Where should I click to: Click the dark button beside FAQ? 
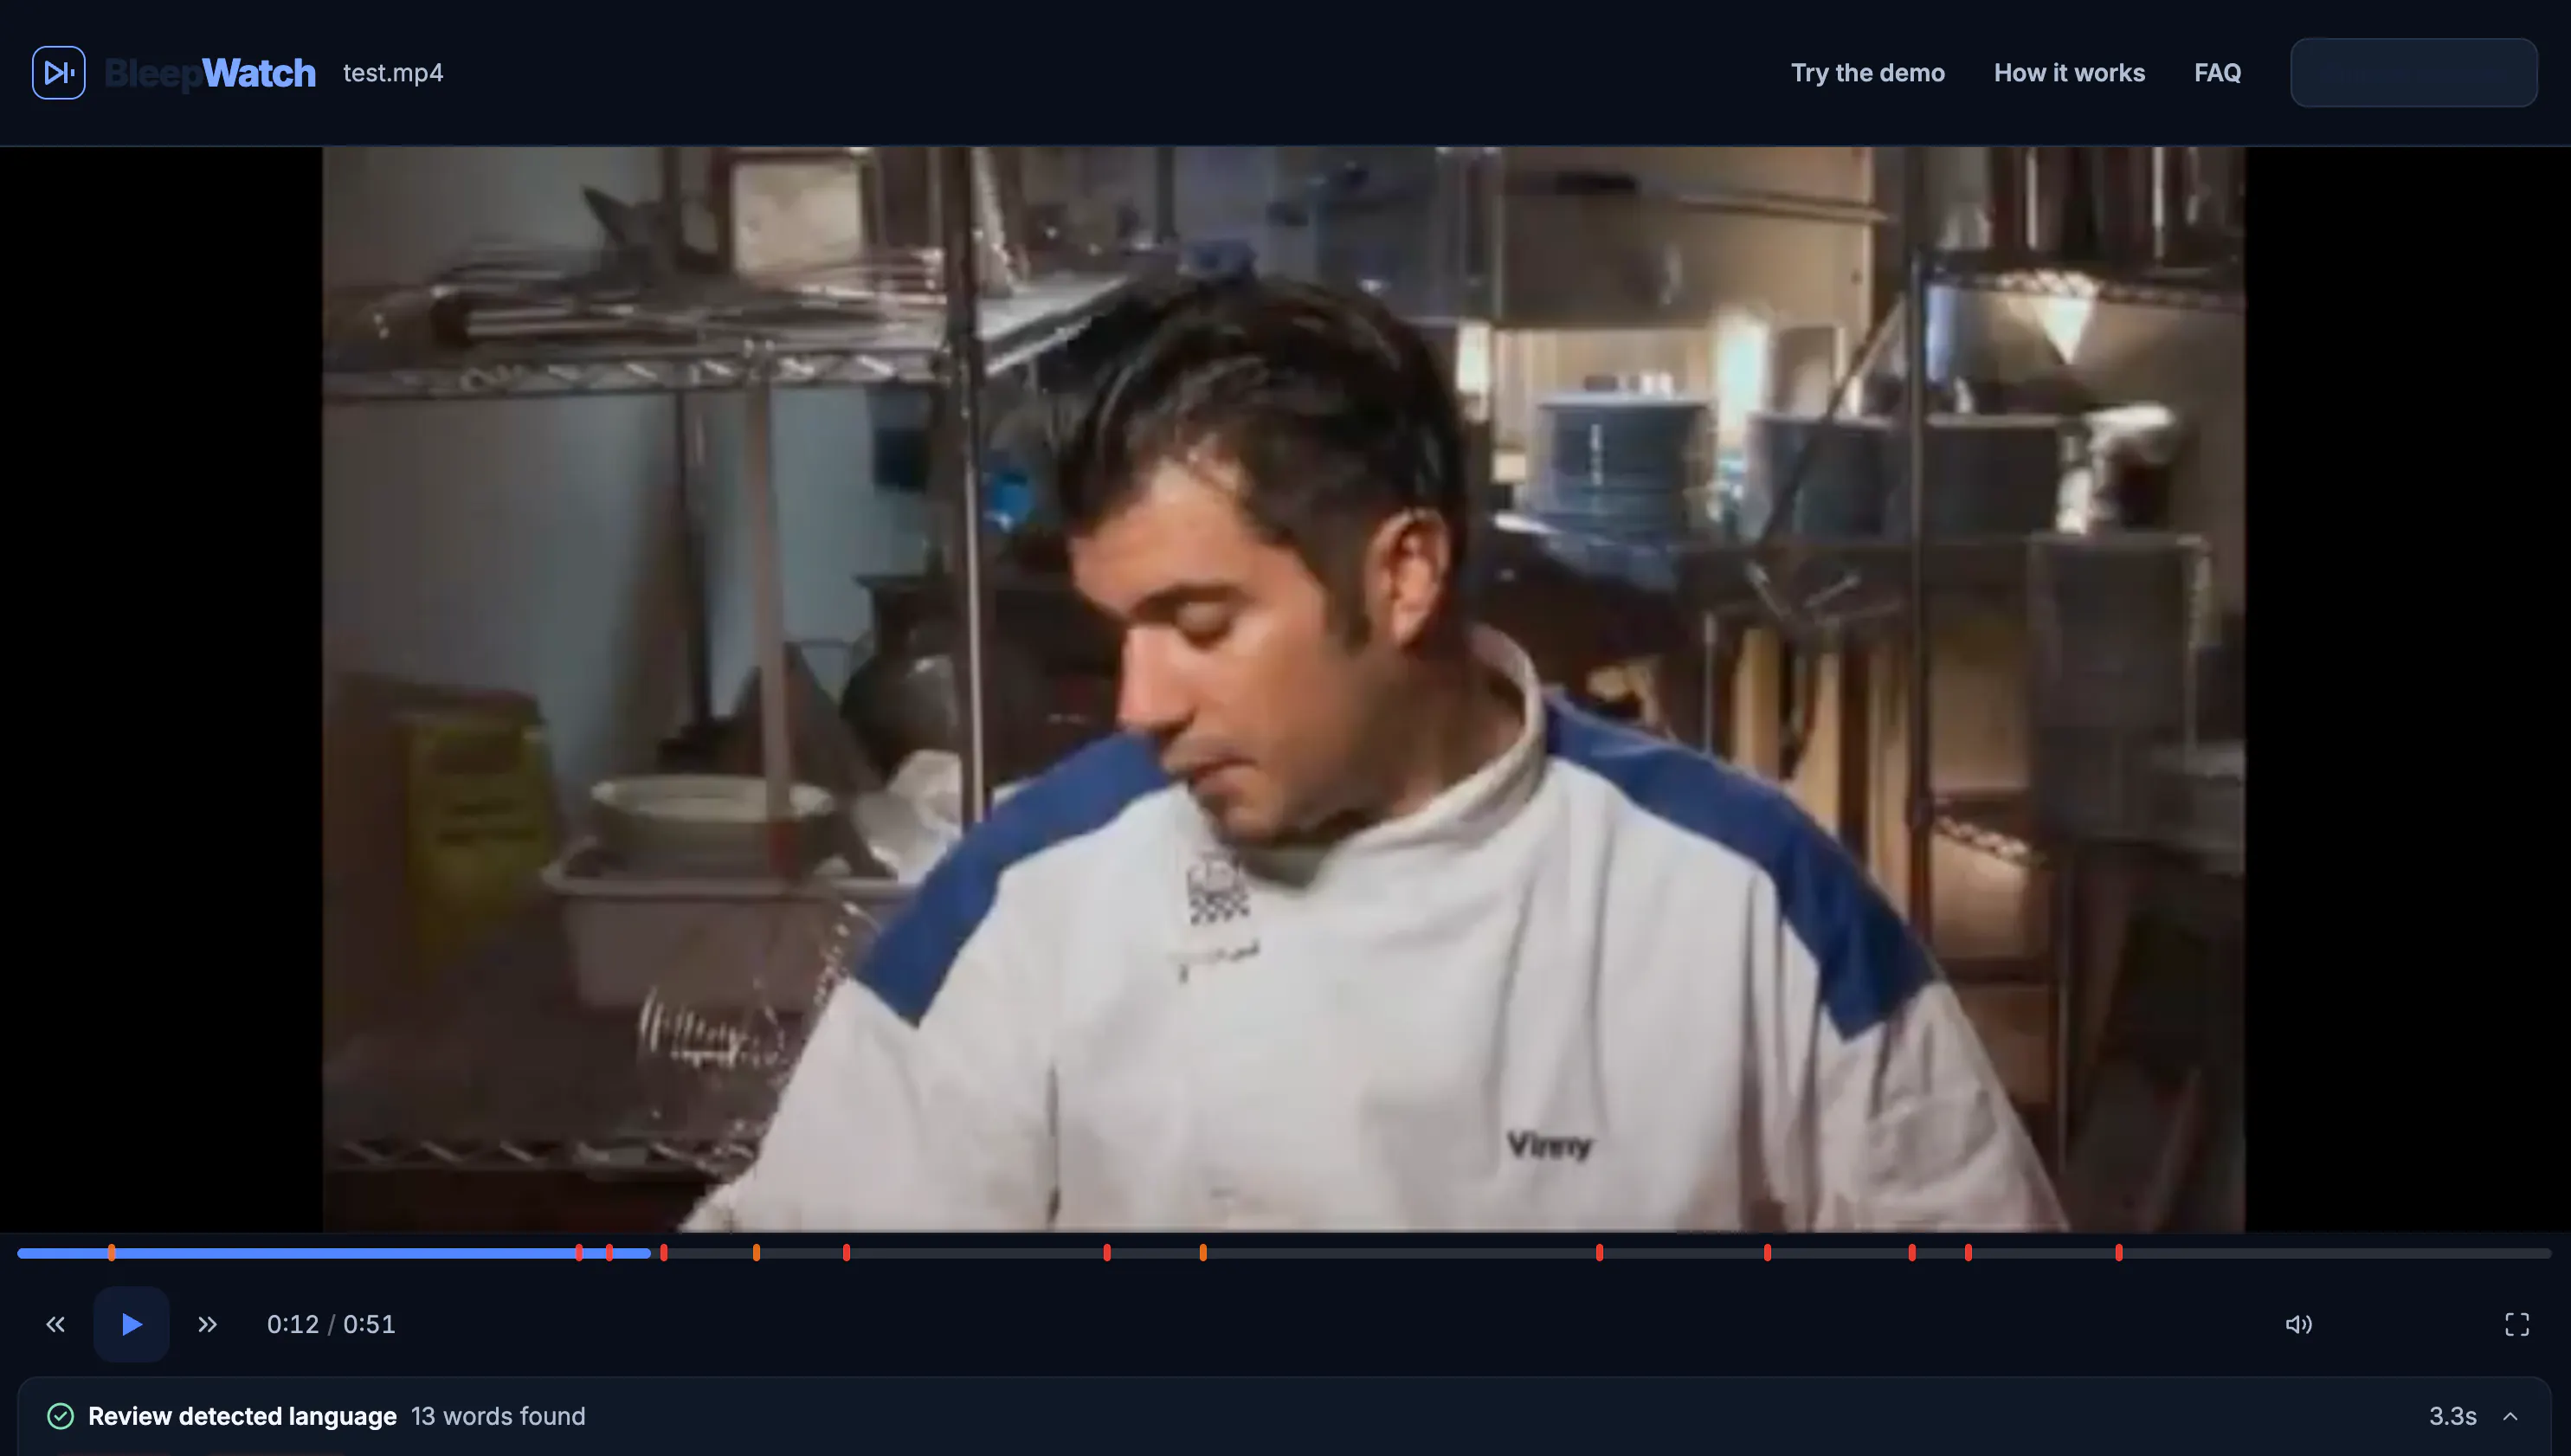coord(2413,73)
